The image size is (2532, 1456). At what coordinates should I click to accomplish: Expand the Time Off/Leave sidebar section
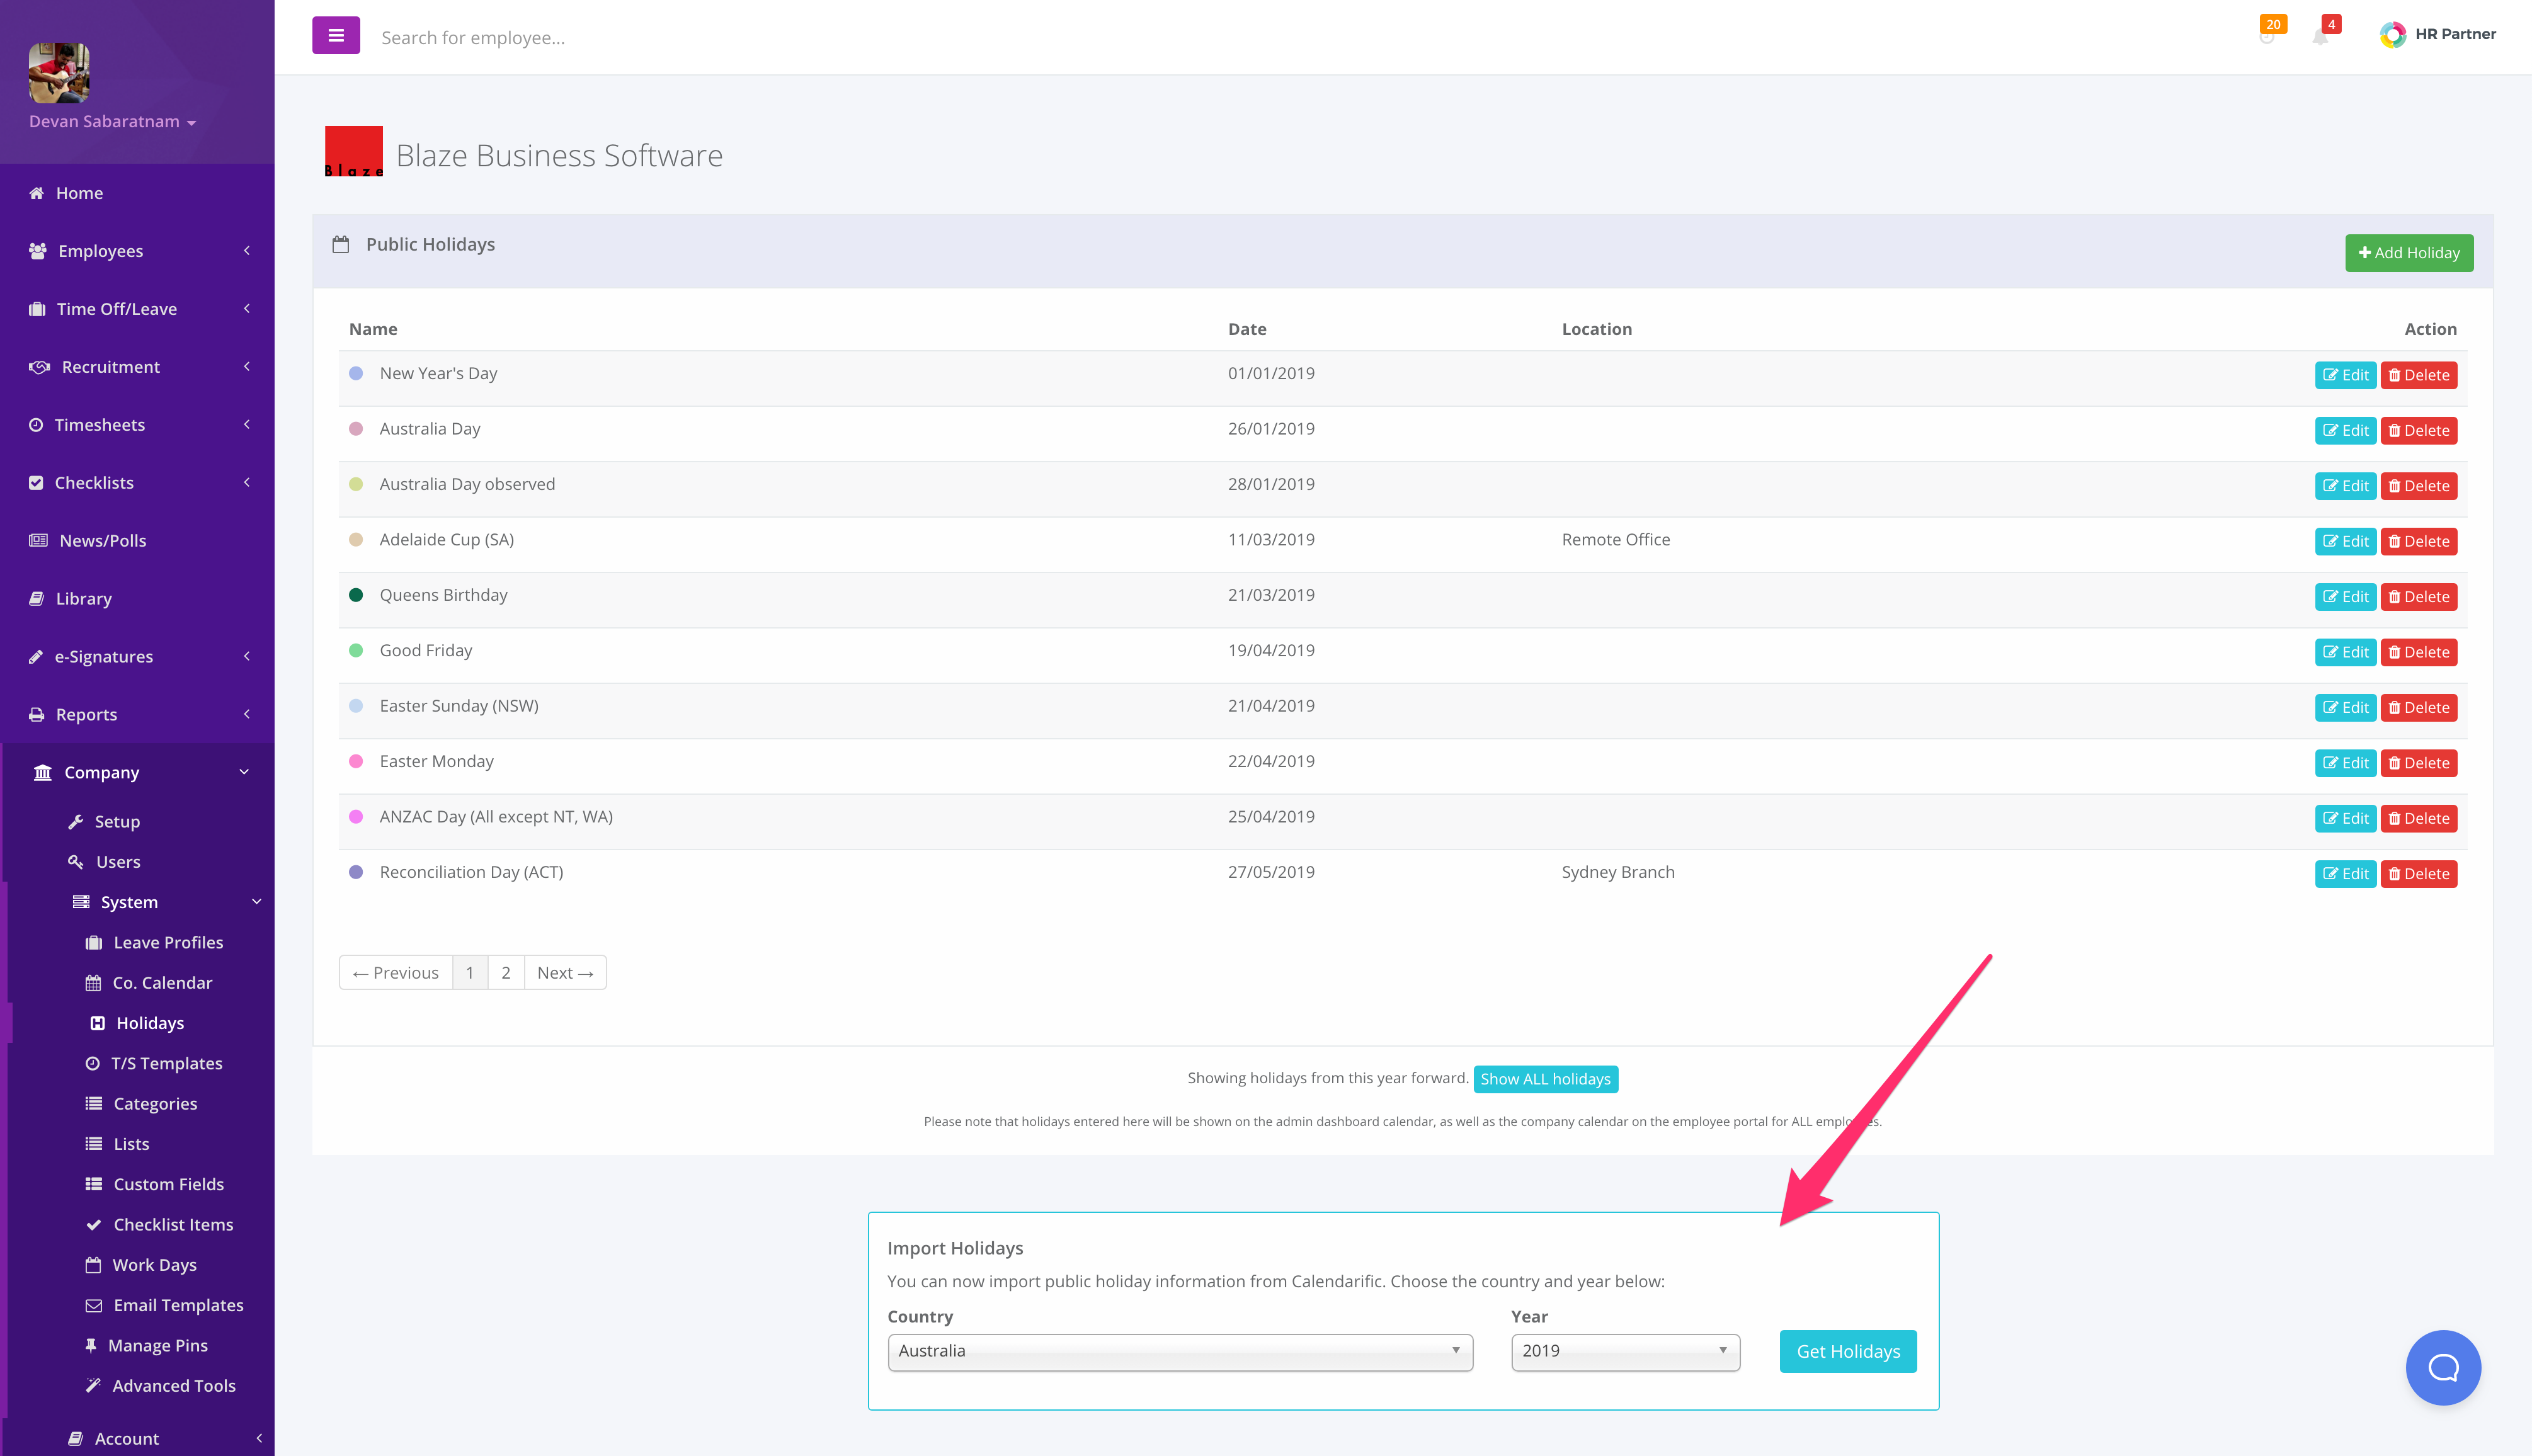(x=137, y=309)
